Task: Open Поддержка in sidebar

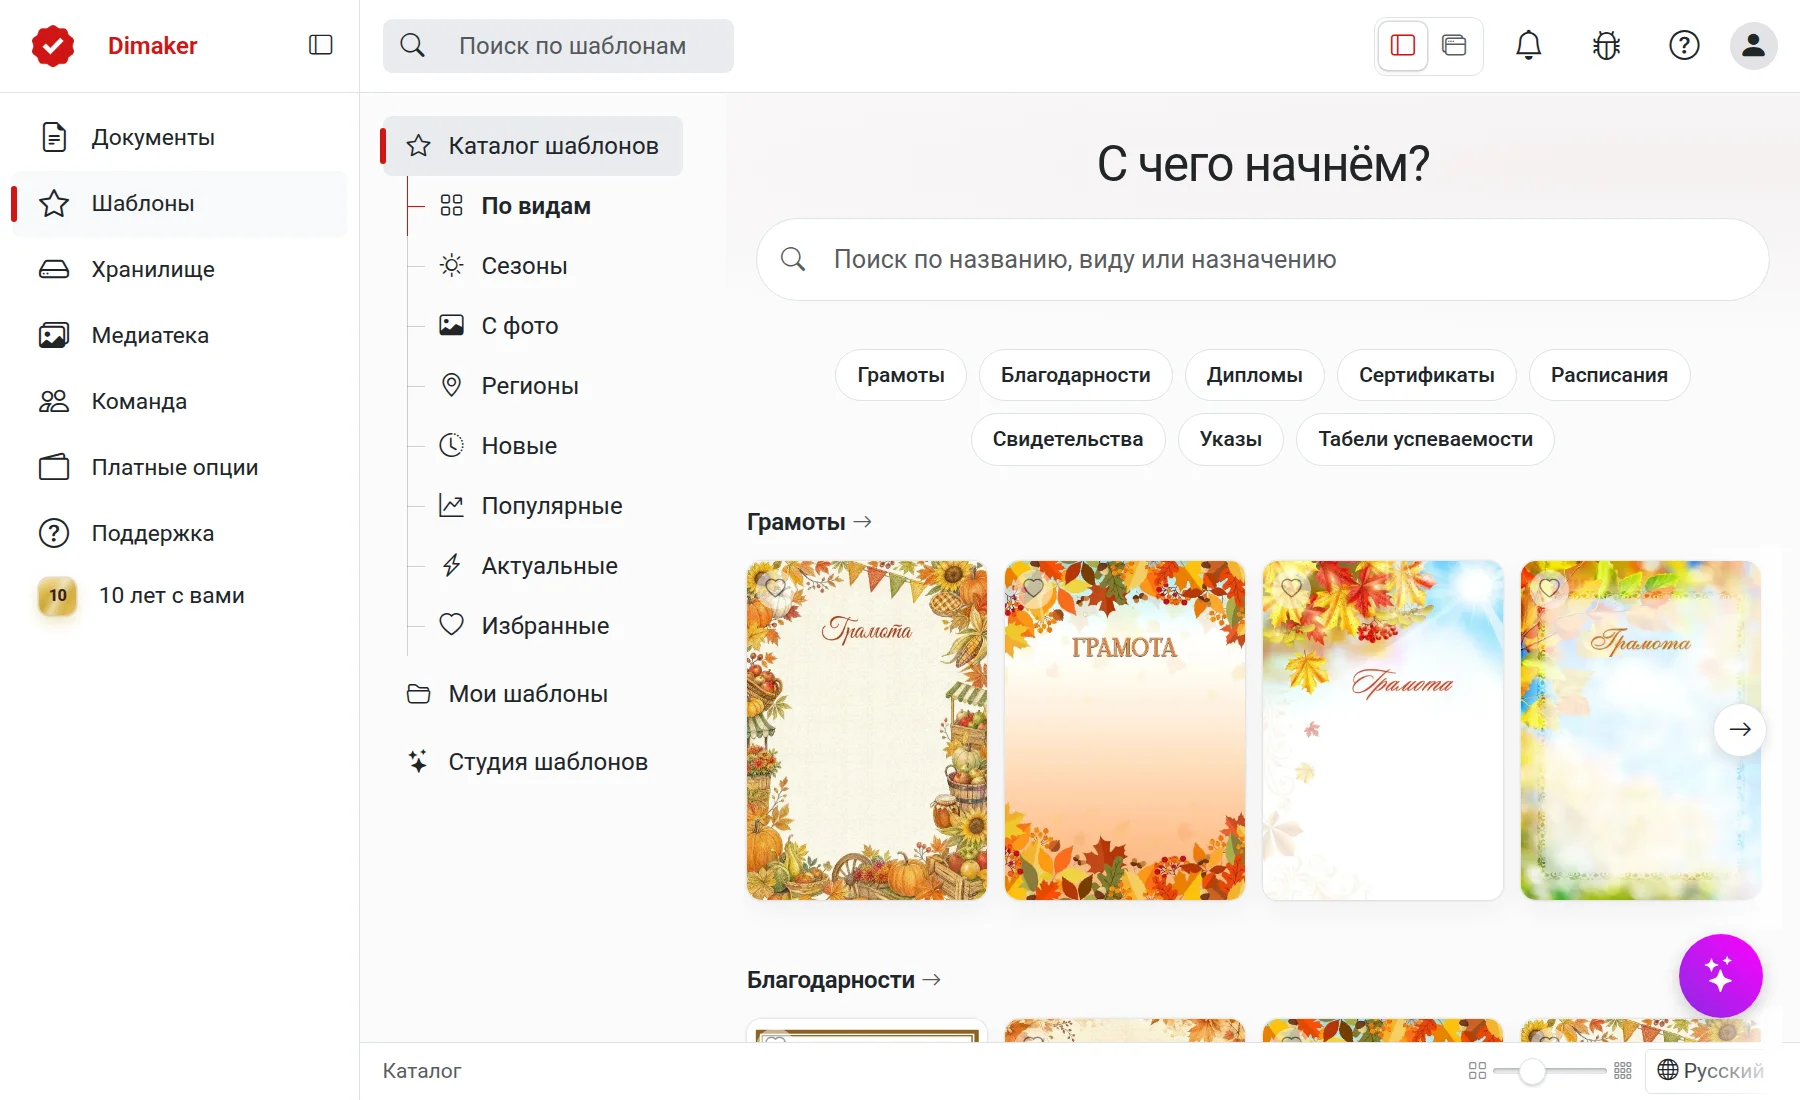Action: [179, 533]
